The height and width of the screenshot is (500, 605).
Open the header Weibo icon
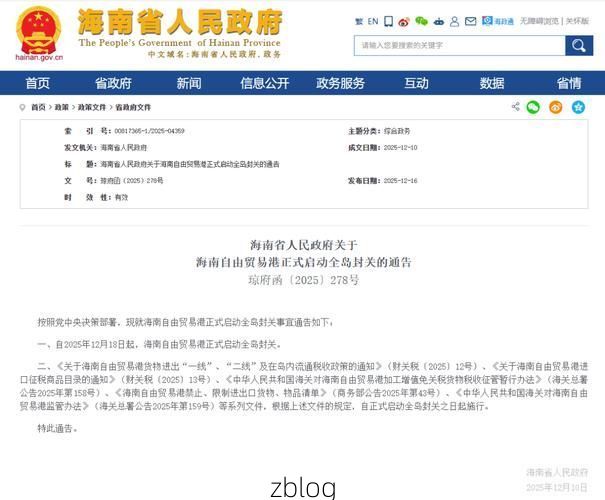(404, 22)
